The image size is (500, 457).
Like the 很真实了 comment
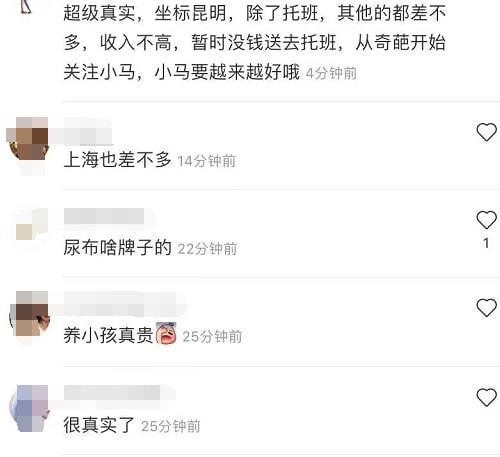(486, 397)
